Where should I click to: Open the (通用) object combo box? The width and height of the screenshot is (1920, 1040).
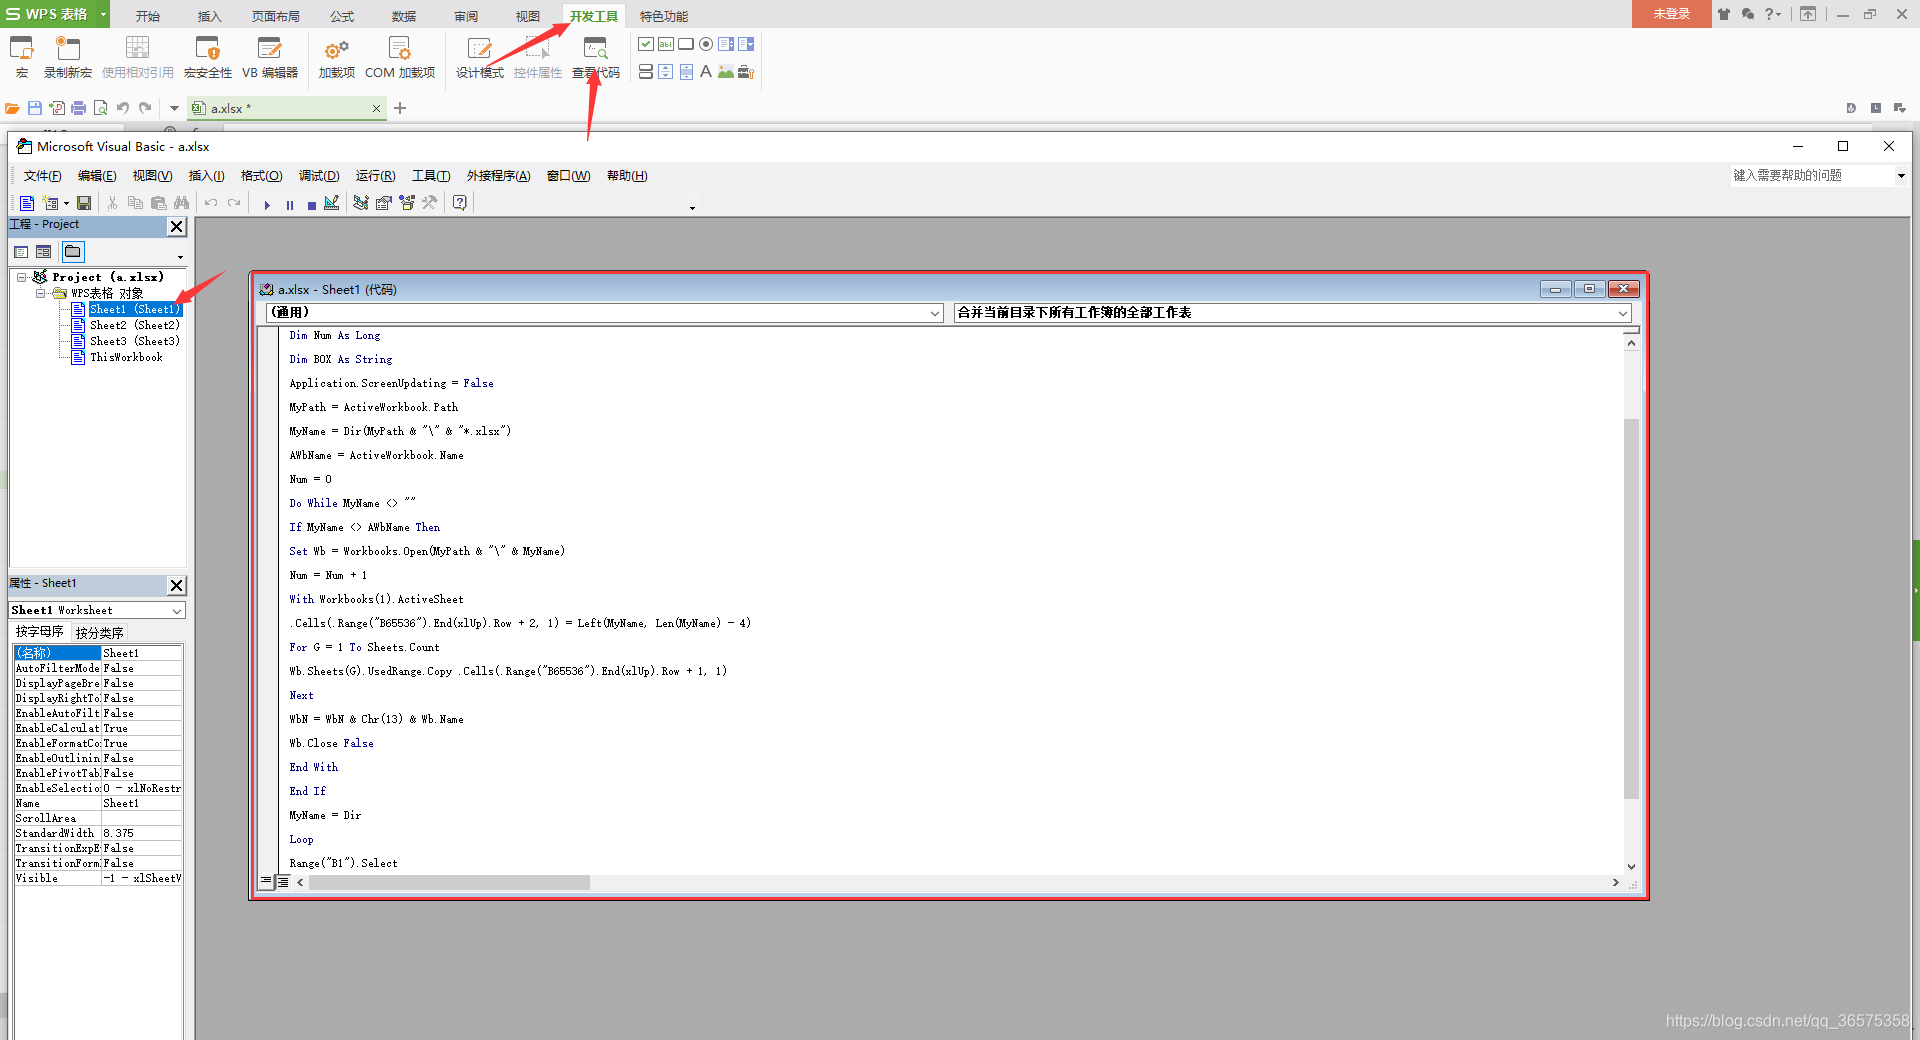604,313
